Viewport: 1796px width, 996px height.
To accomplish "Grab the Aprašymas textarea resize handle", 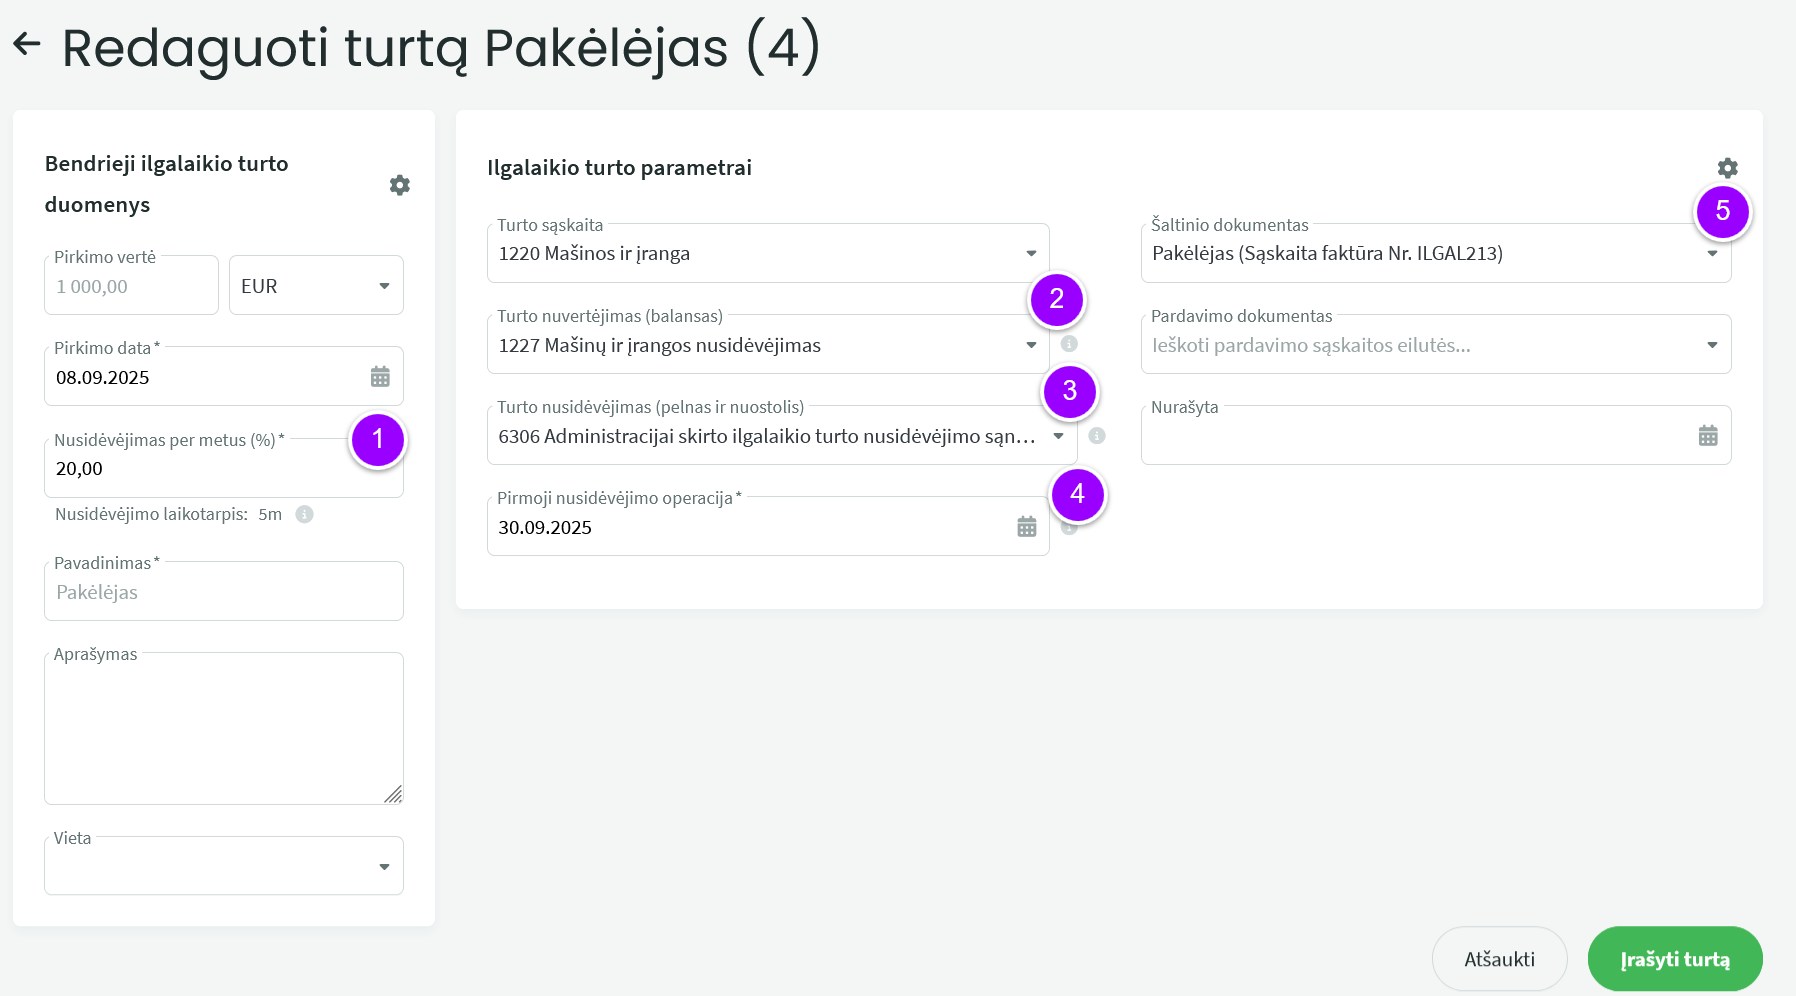I will click(x=394, y=795).
